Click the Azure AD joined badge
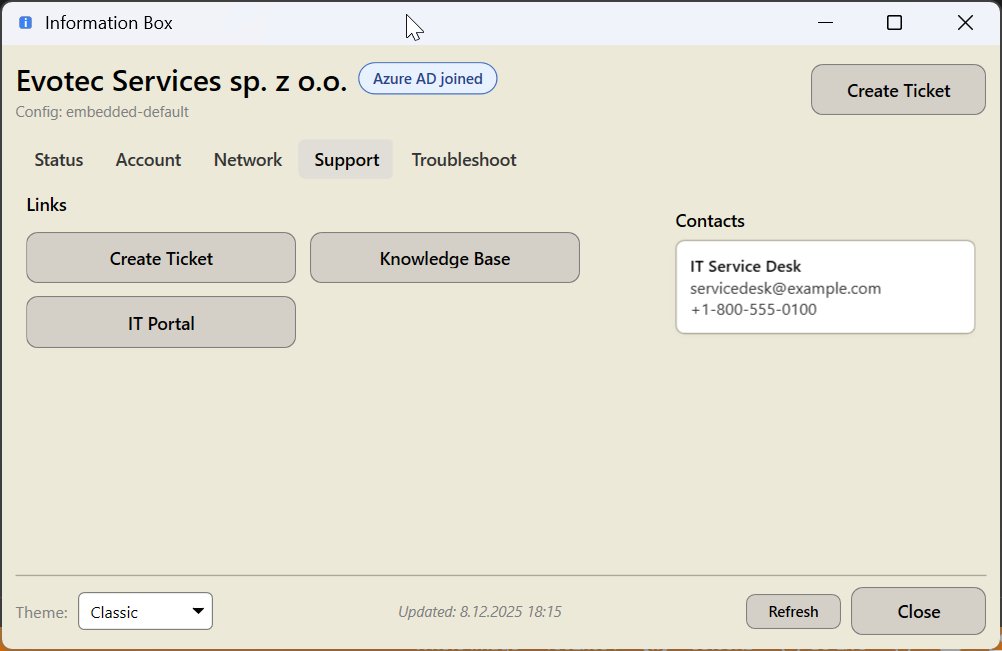1002x651 pixels. (x=428, y=79)
